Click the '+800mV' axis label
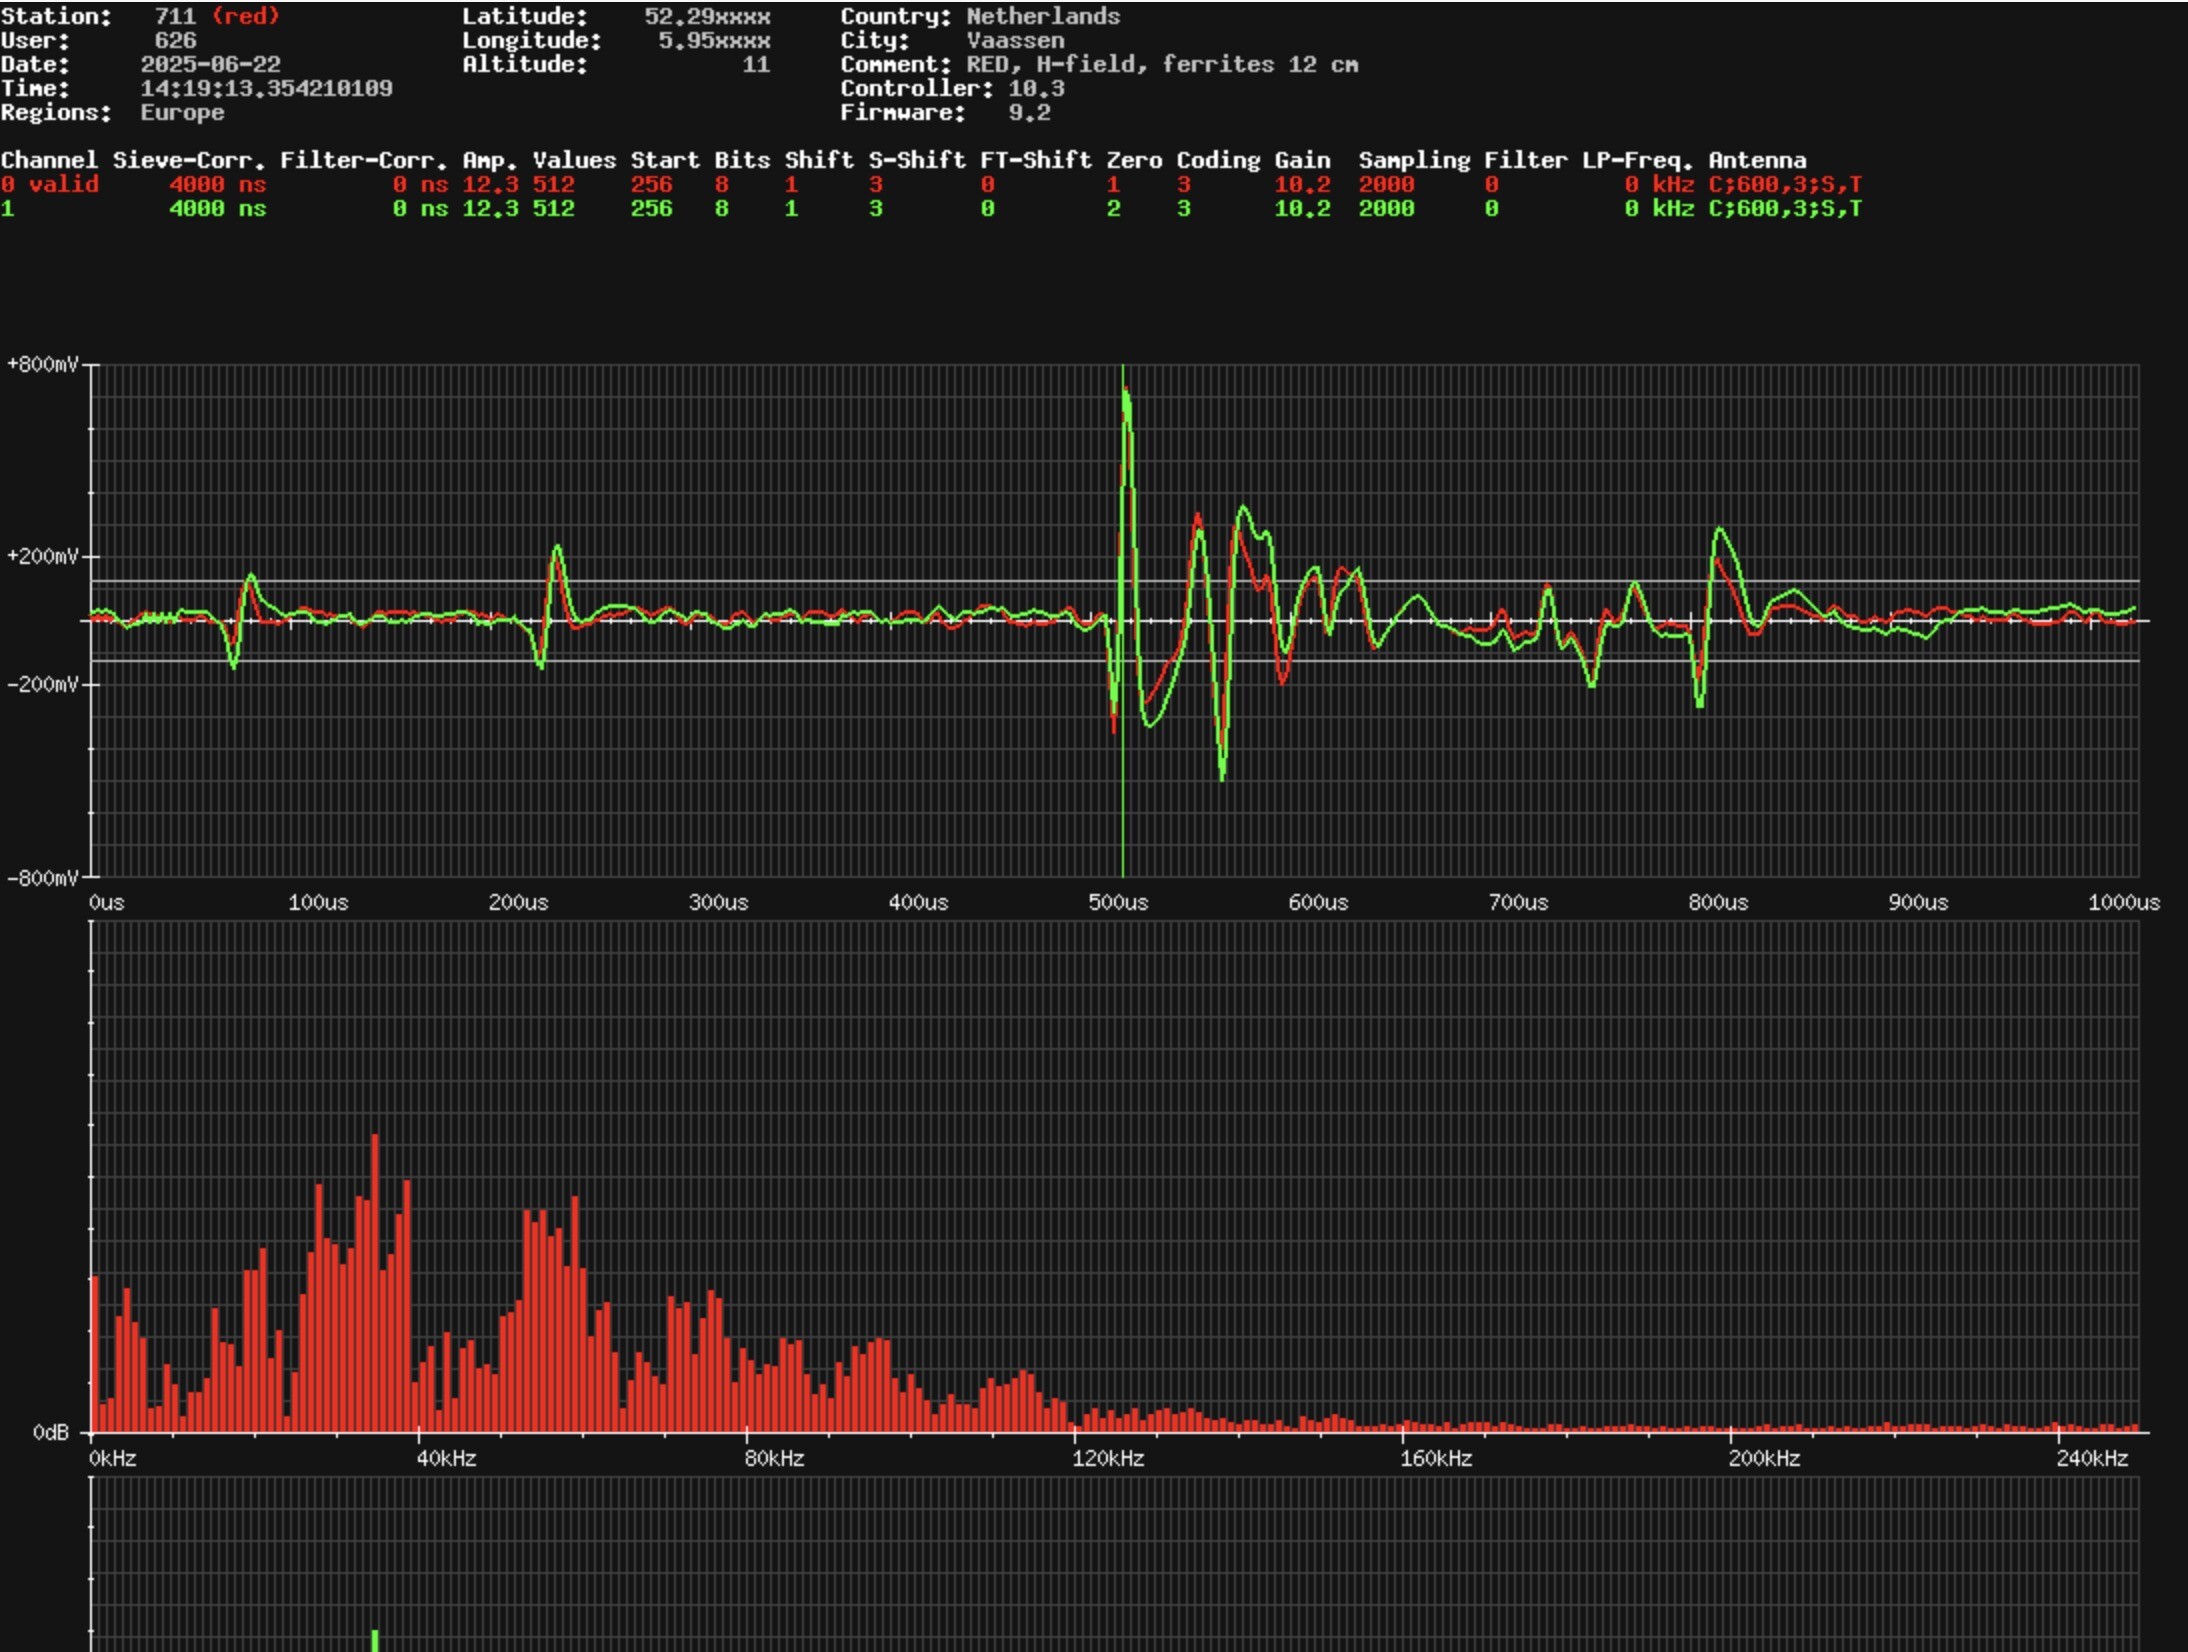Screen dimensions: 2188x1652 pyautogui.click(x=42, y=364)
